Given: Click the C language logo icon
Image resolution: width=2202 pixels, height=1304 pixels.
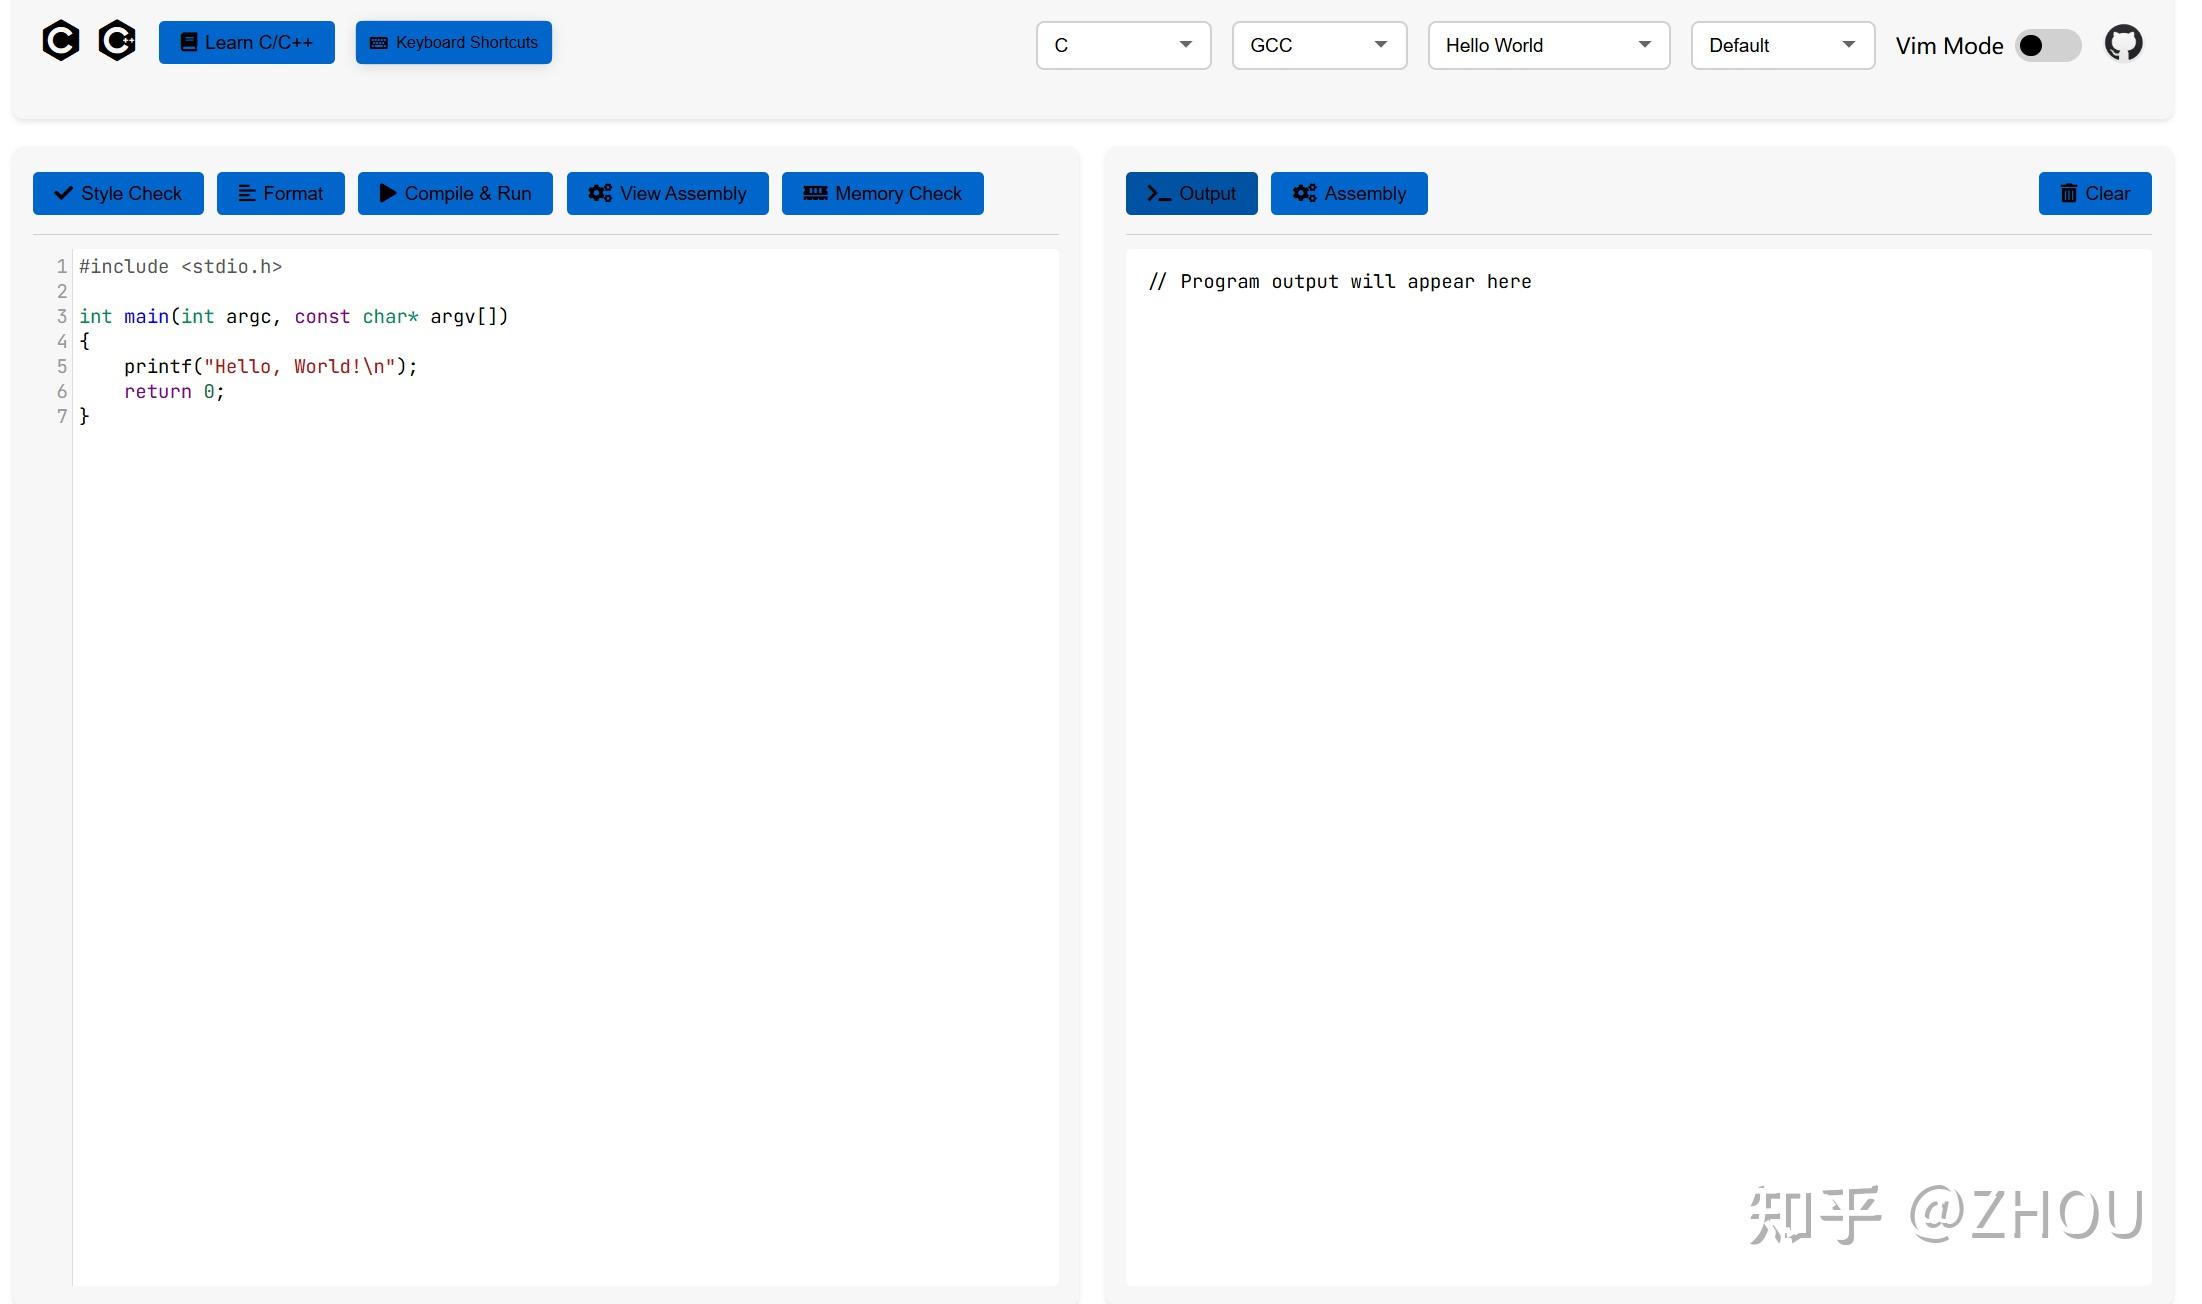Looking at the screenshot, I should pyautogui.click(x=60, y=41).
